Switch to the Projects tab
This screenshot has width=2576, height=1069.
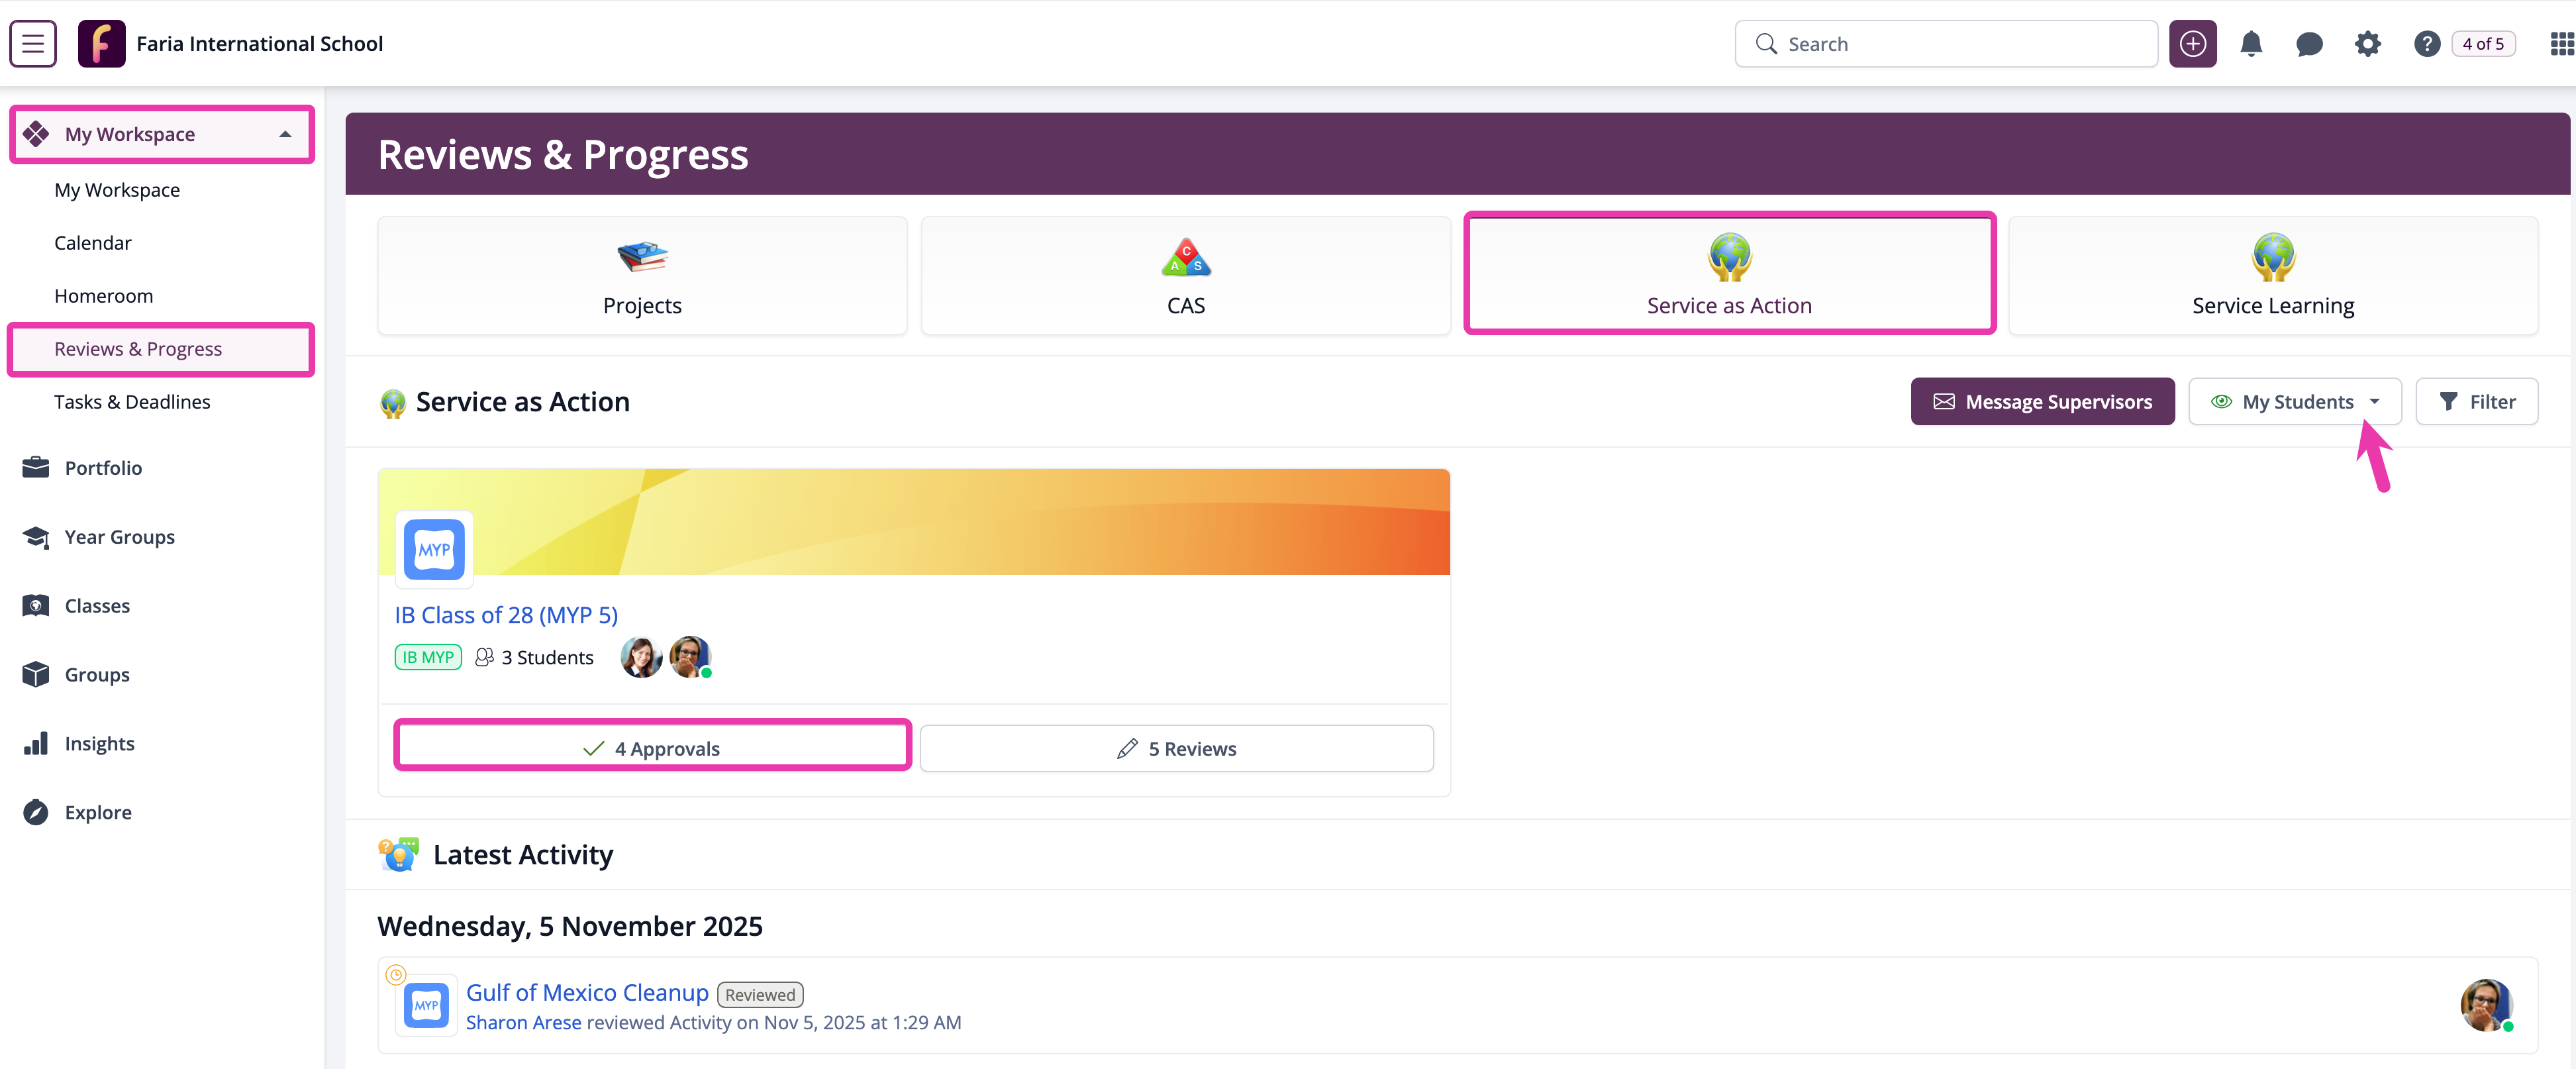click(x=642, y=275)
